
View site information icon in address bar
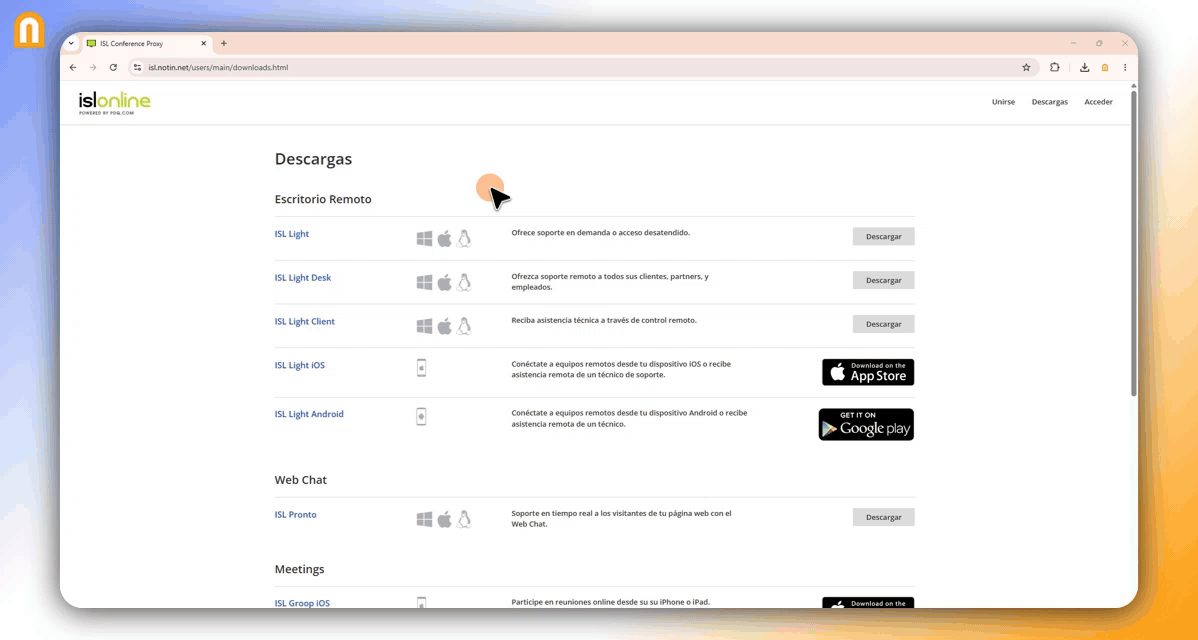(138, 67)
